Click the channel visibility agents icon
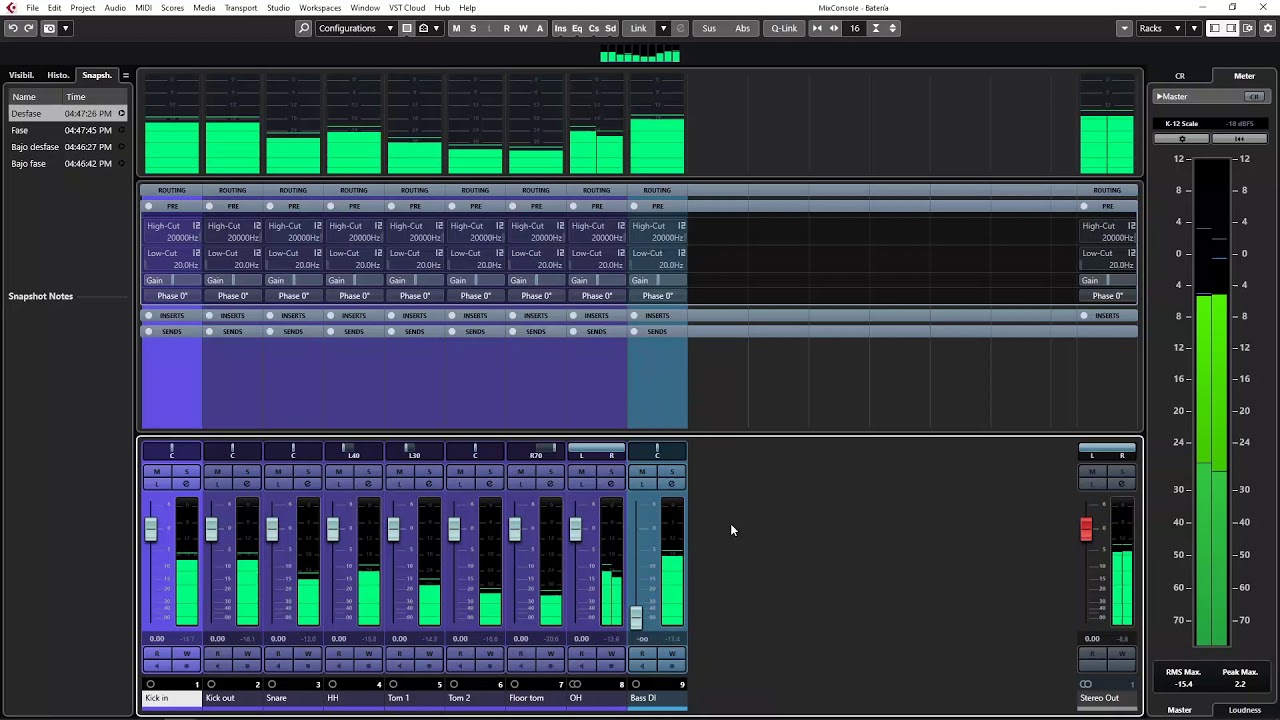The image size is (1280, 720). tap(423, 28)
